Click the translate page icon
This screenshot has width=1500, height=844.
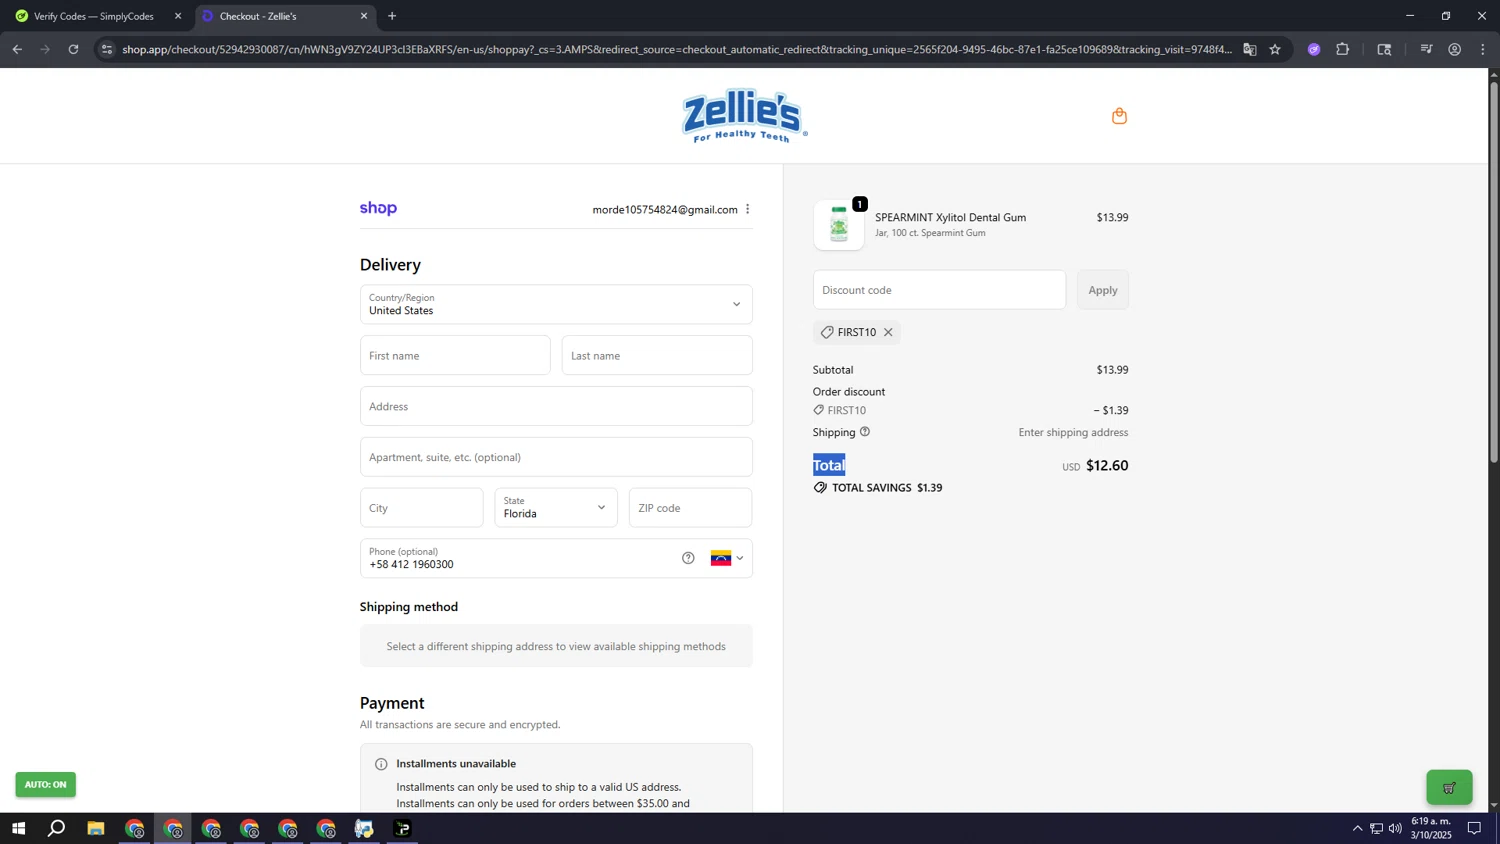pos(1250,49)
